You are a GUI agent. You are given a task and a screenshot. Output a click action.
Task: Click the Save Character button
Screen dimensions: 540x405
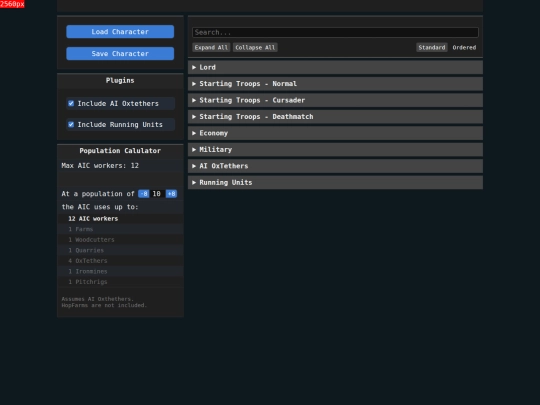coord(120,54)
